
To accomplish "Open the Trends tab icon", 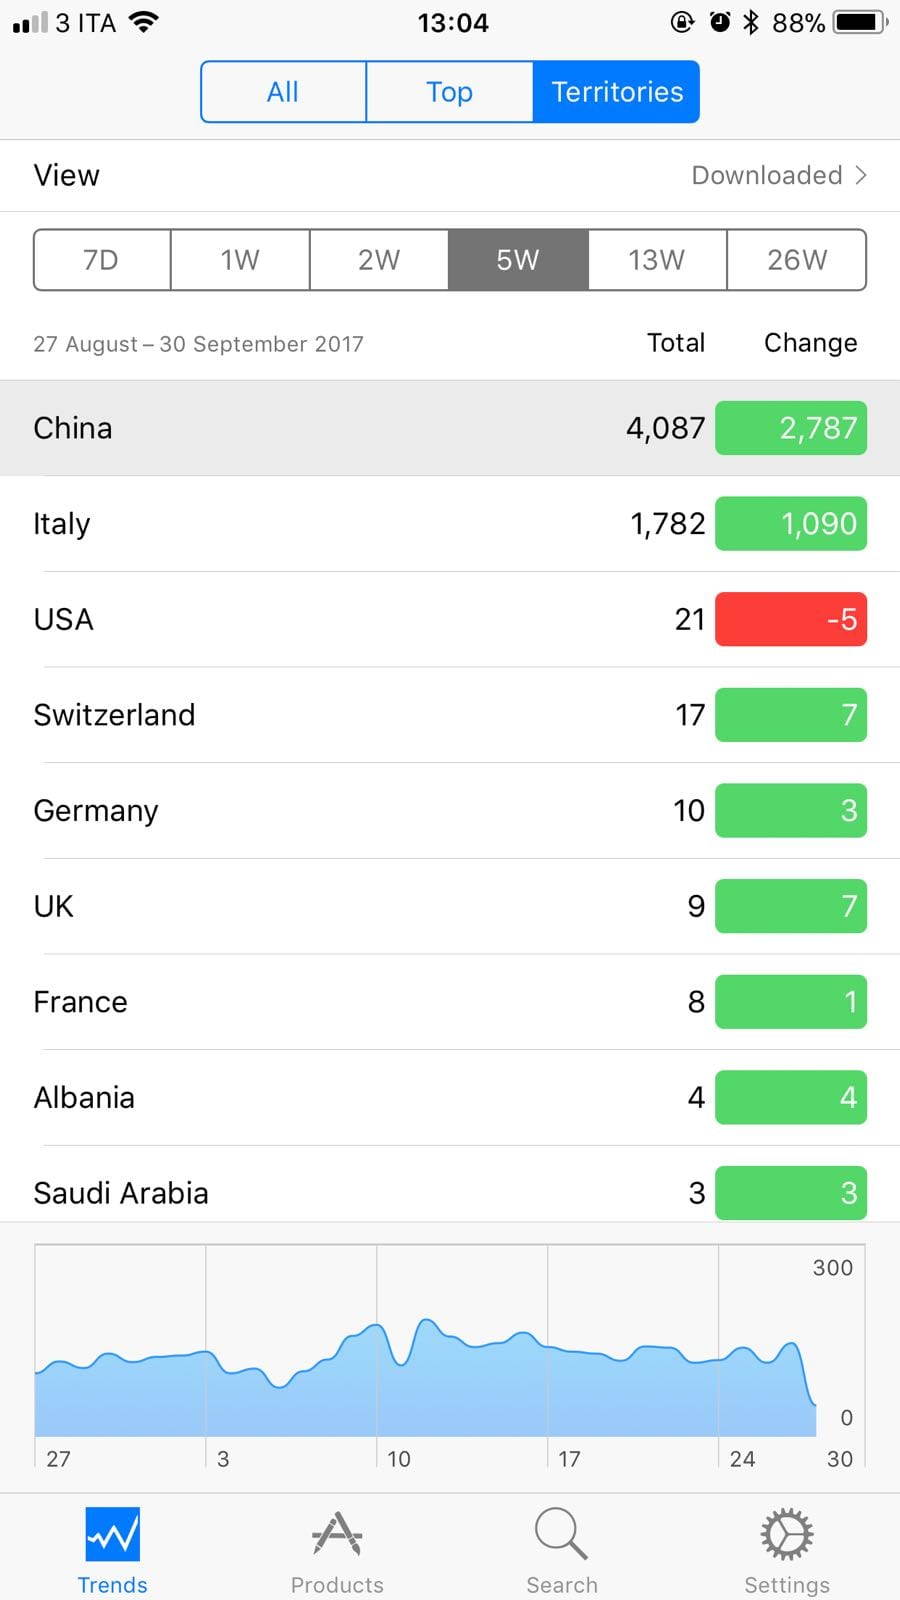I will 112,1535.
